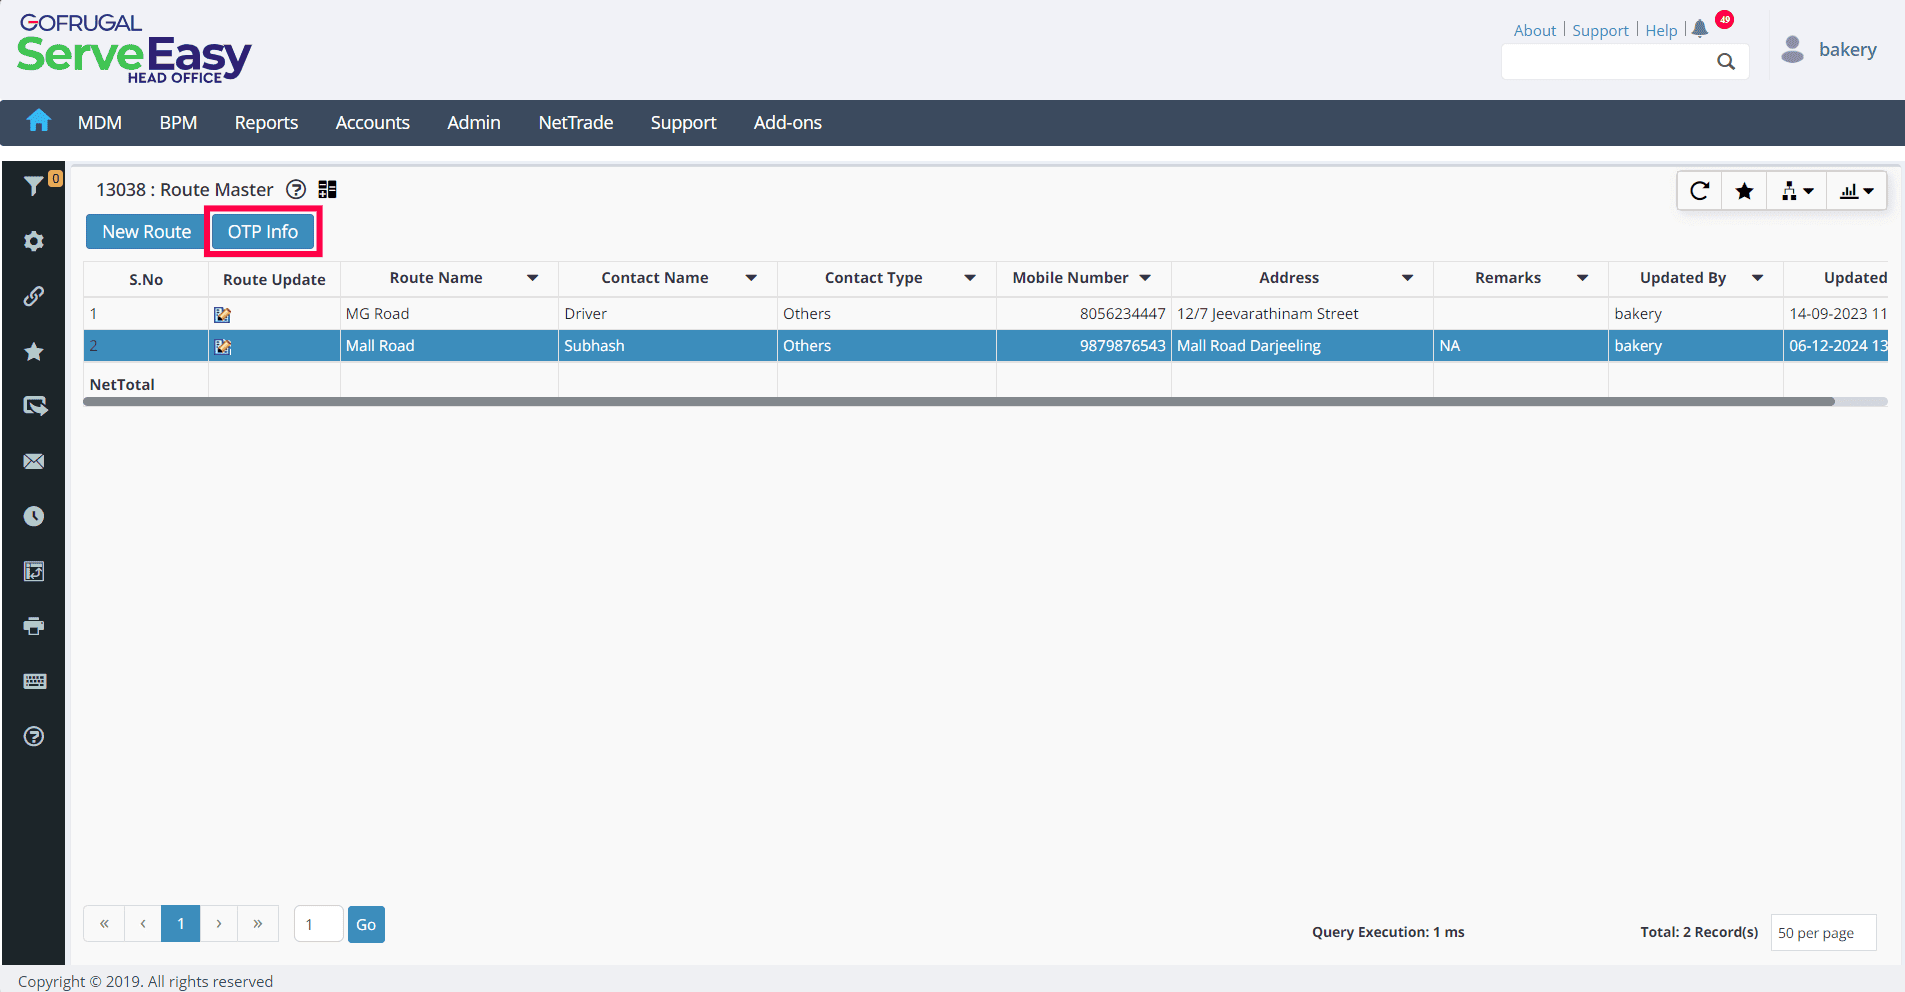Open the MDM menu
Screen dimensions: 1905x992
point(100,122)
